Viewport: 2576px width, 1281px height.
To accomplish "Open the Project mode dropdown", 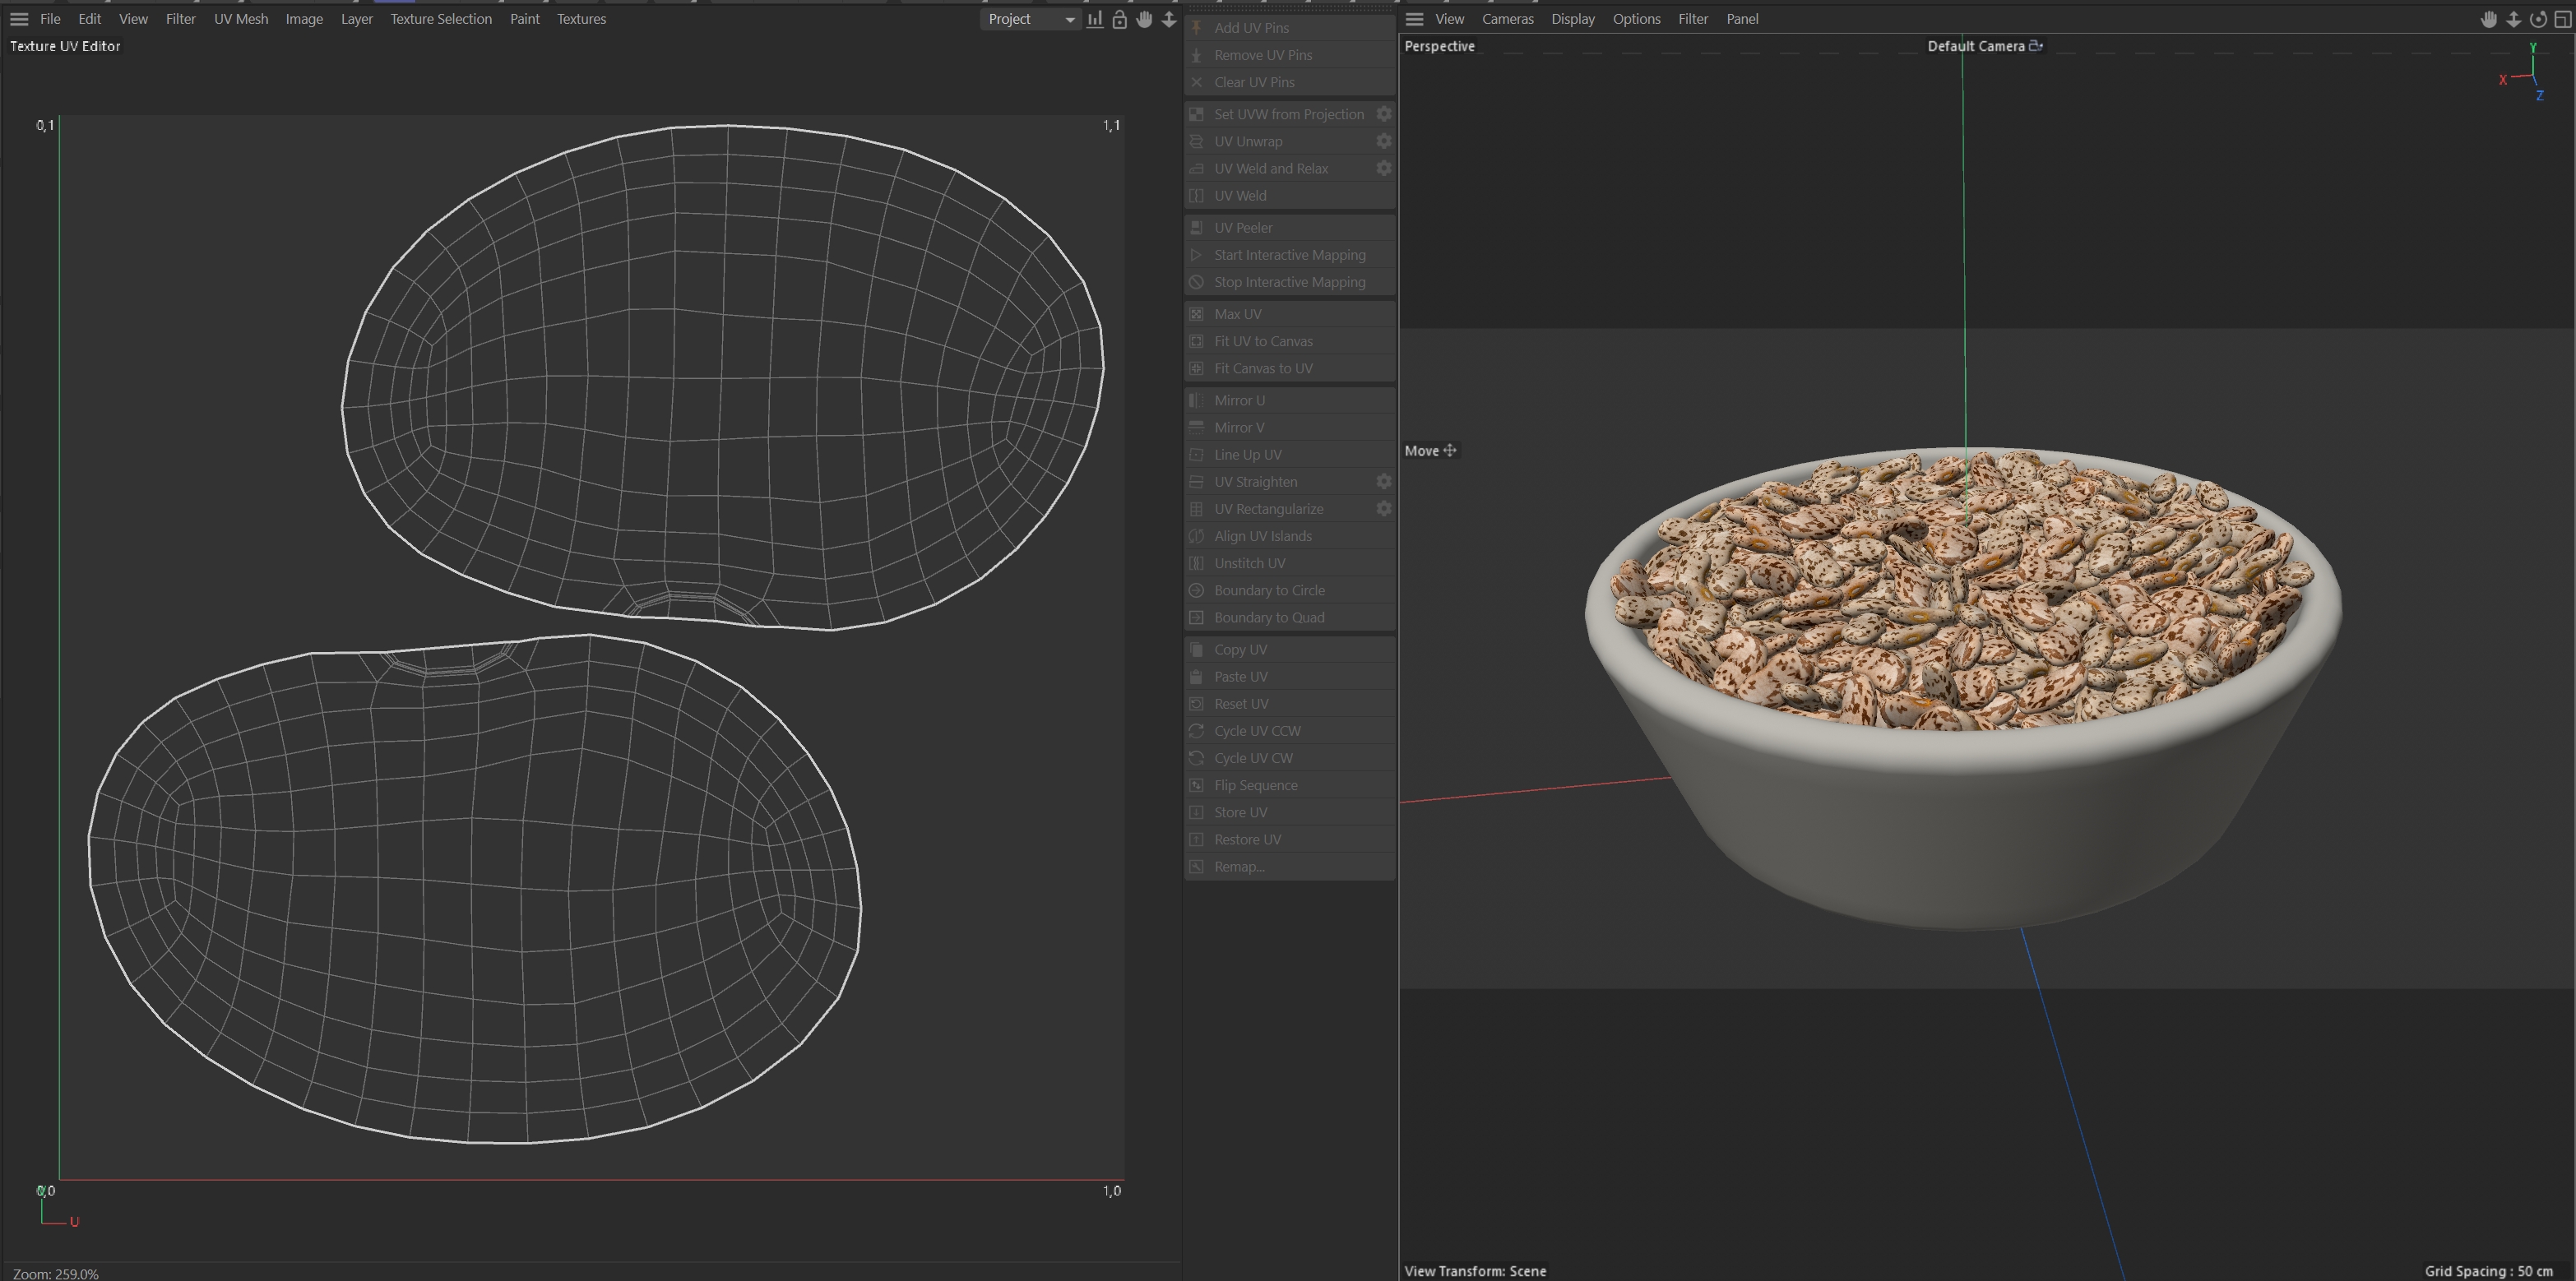I will 1030,19.
